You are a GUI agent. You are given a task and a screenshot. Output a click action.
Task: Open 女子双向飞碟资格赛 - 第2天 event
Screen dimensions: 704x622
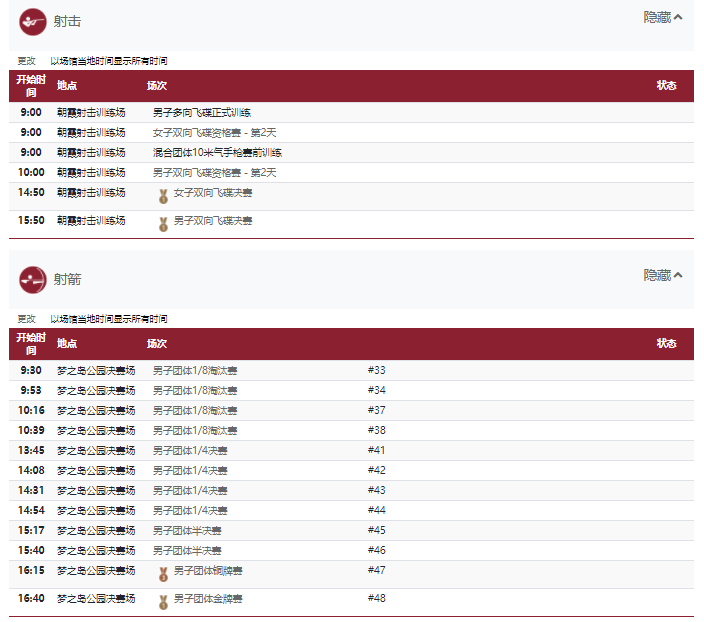pyautogui.click(x=214, y=133)
